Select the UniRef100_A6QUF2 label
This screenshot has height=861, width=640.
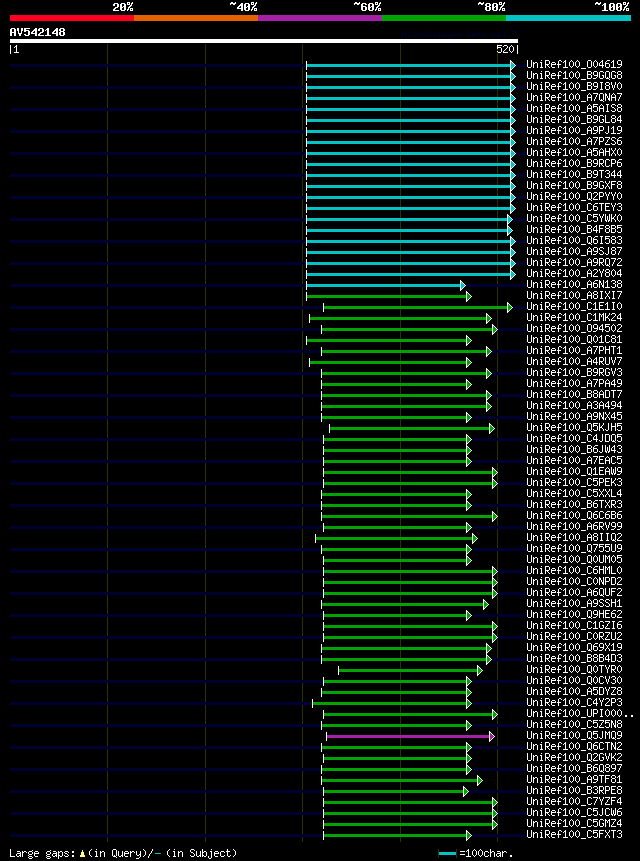point(574,592)
